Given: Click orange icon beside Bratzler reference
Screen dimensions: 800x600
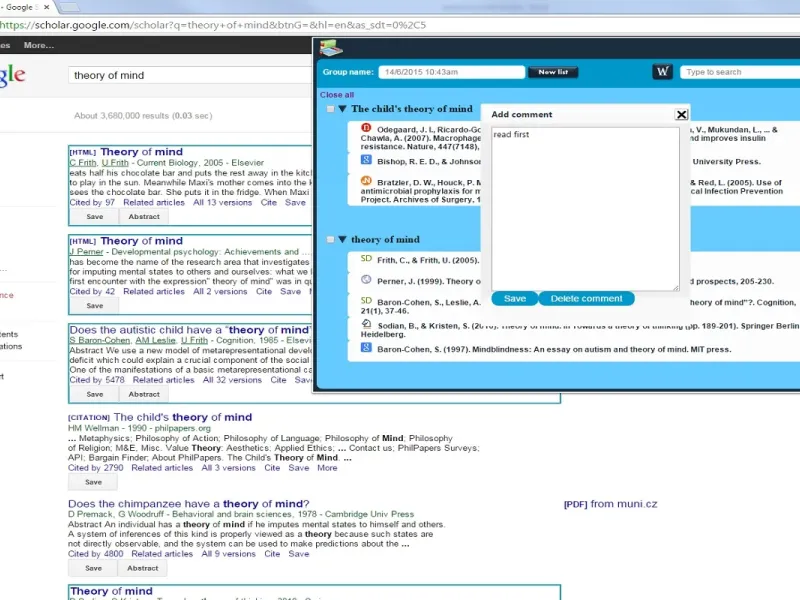Looking at the screenshot, I should [366, 181].
